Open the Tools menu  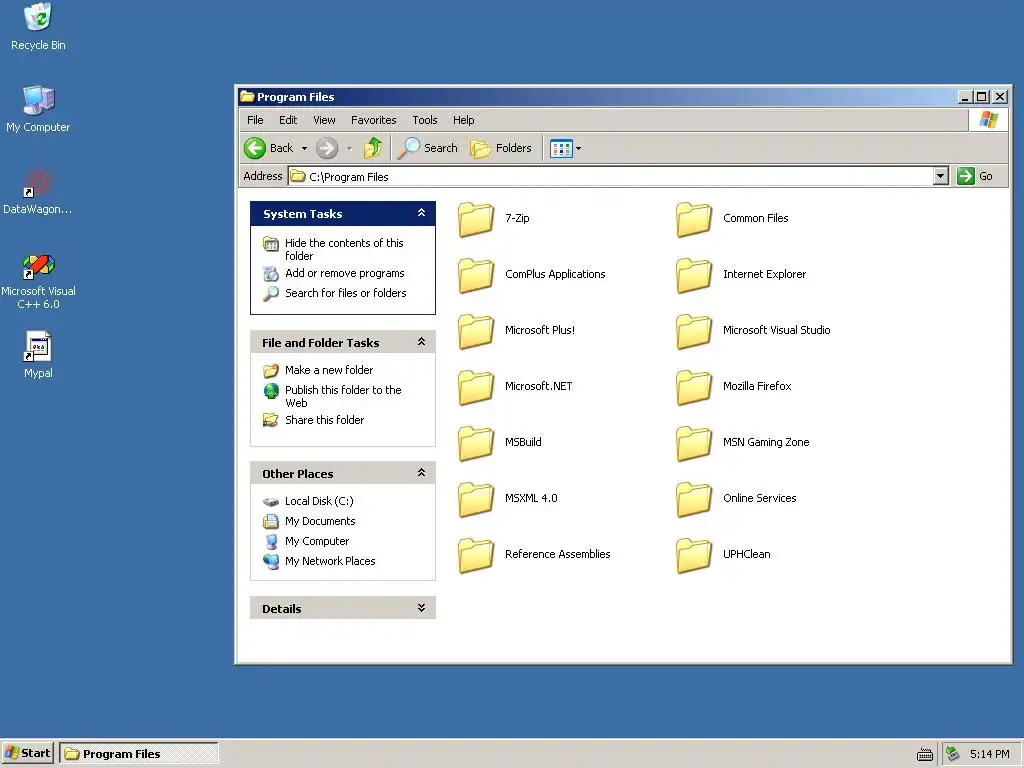[x=424, y=120]
